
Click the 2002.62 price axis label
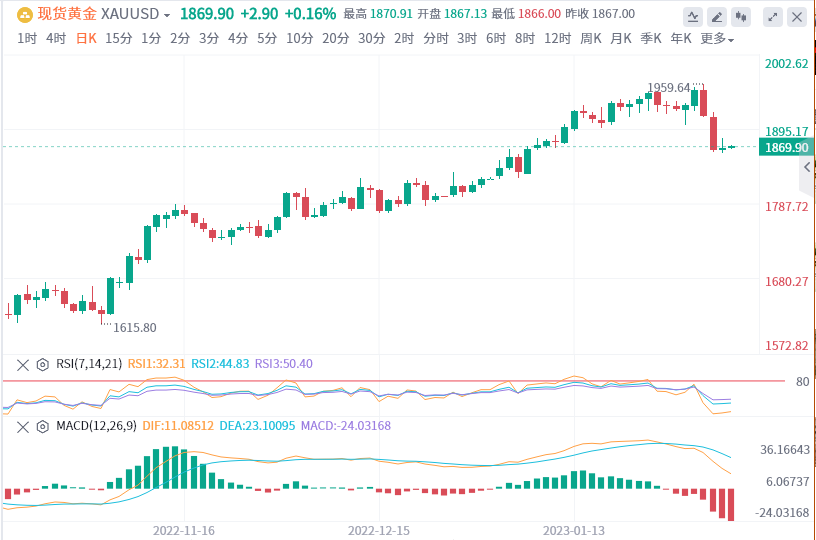pyautogui.click(x=786, y=64)
